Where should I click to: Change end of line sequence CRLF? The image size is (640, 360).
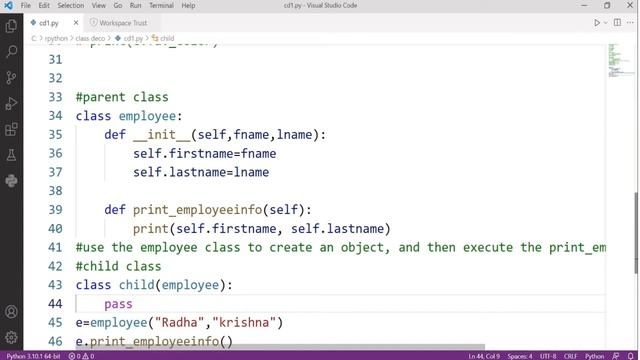(571, 356)
